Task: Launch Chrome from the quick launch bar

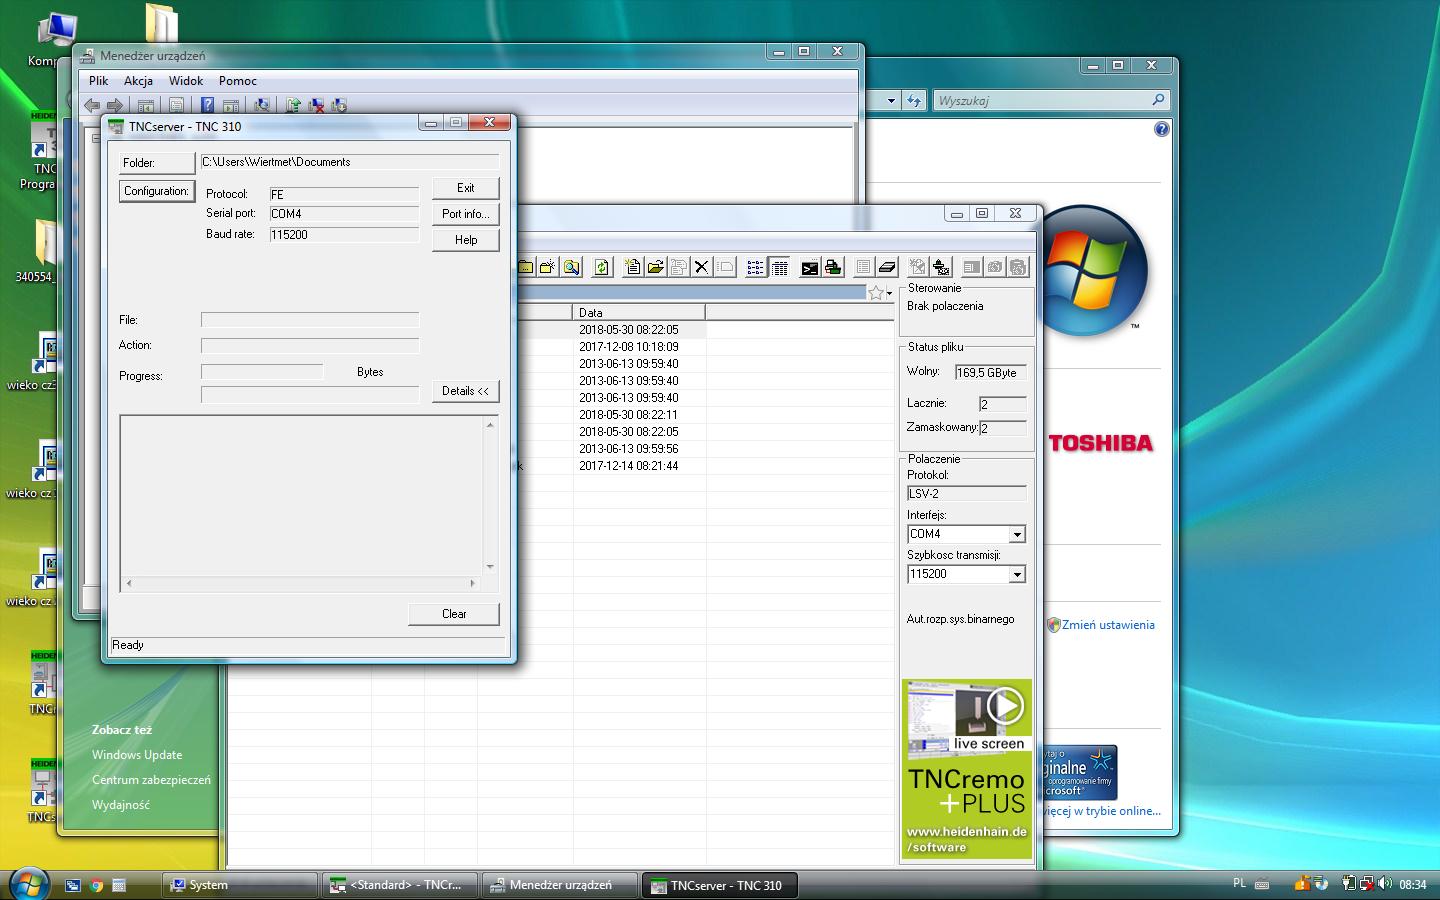Action: click(96, 885)
